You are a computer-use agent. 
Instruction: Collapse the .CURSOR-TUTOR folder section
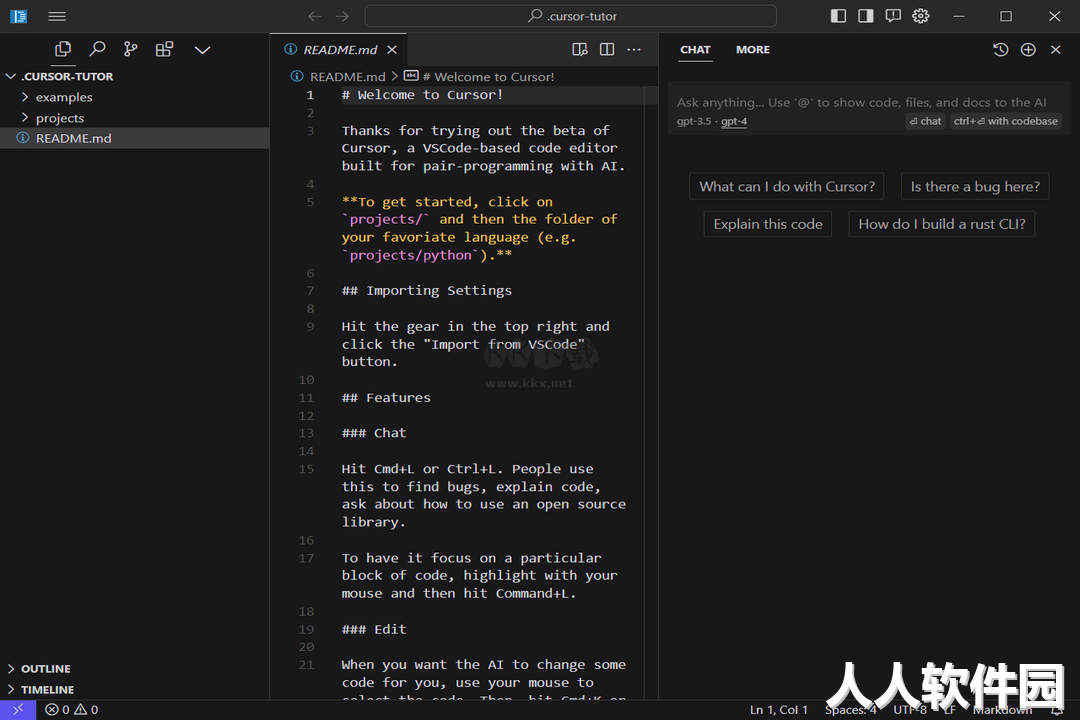click(x=135, y=76)
